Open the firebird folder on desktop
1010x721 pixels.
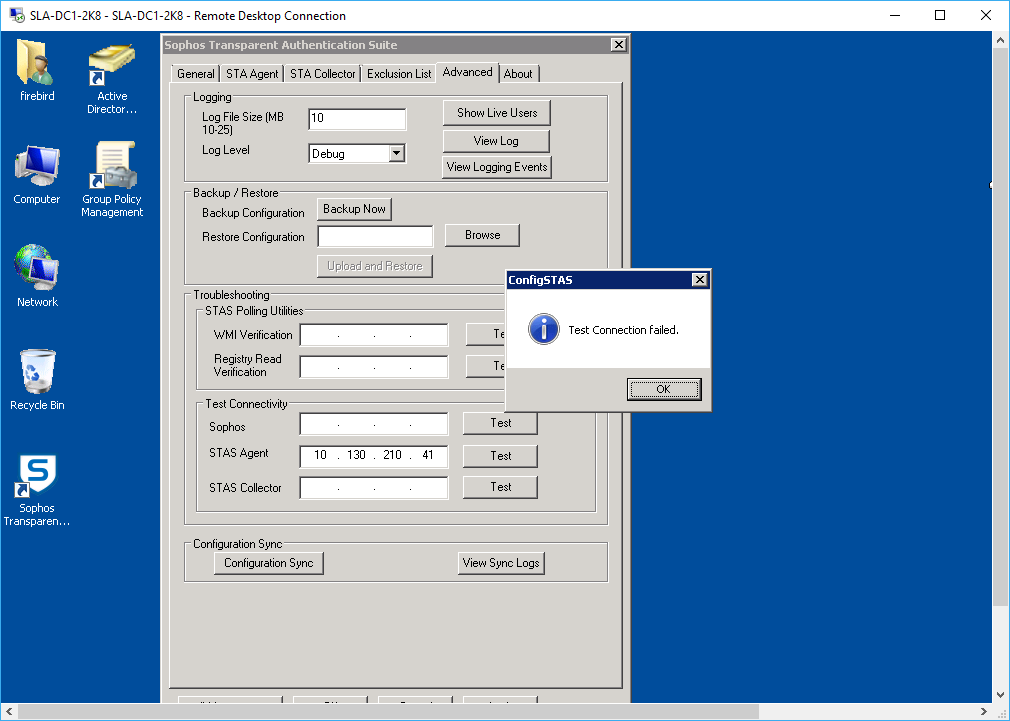tap(37, 70)
